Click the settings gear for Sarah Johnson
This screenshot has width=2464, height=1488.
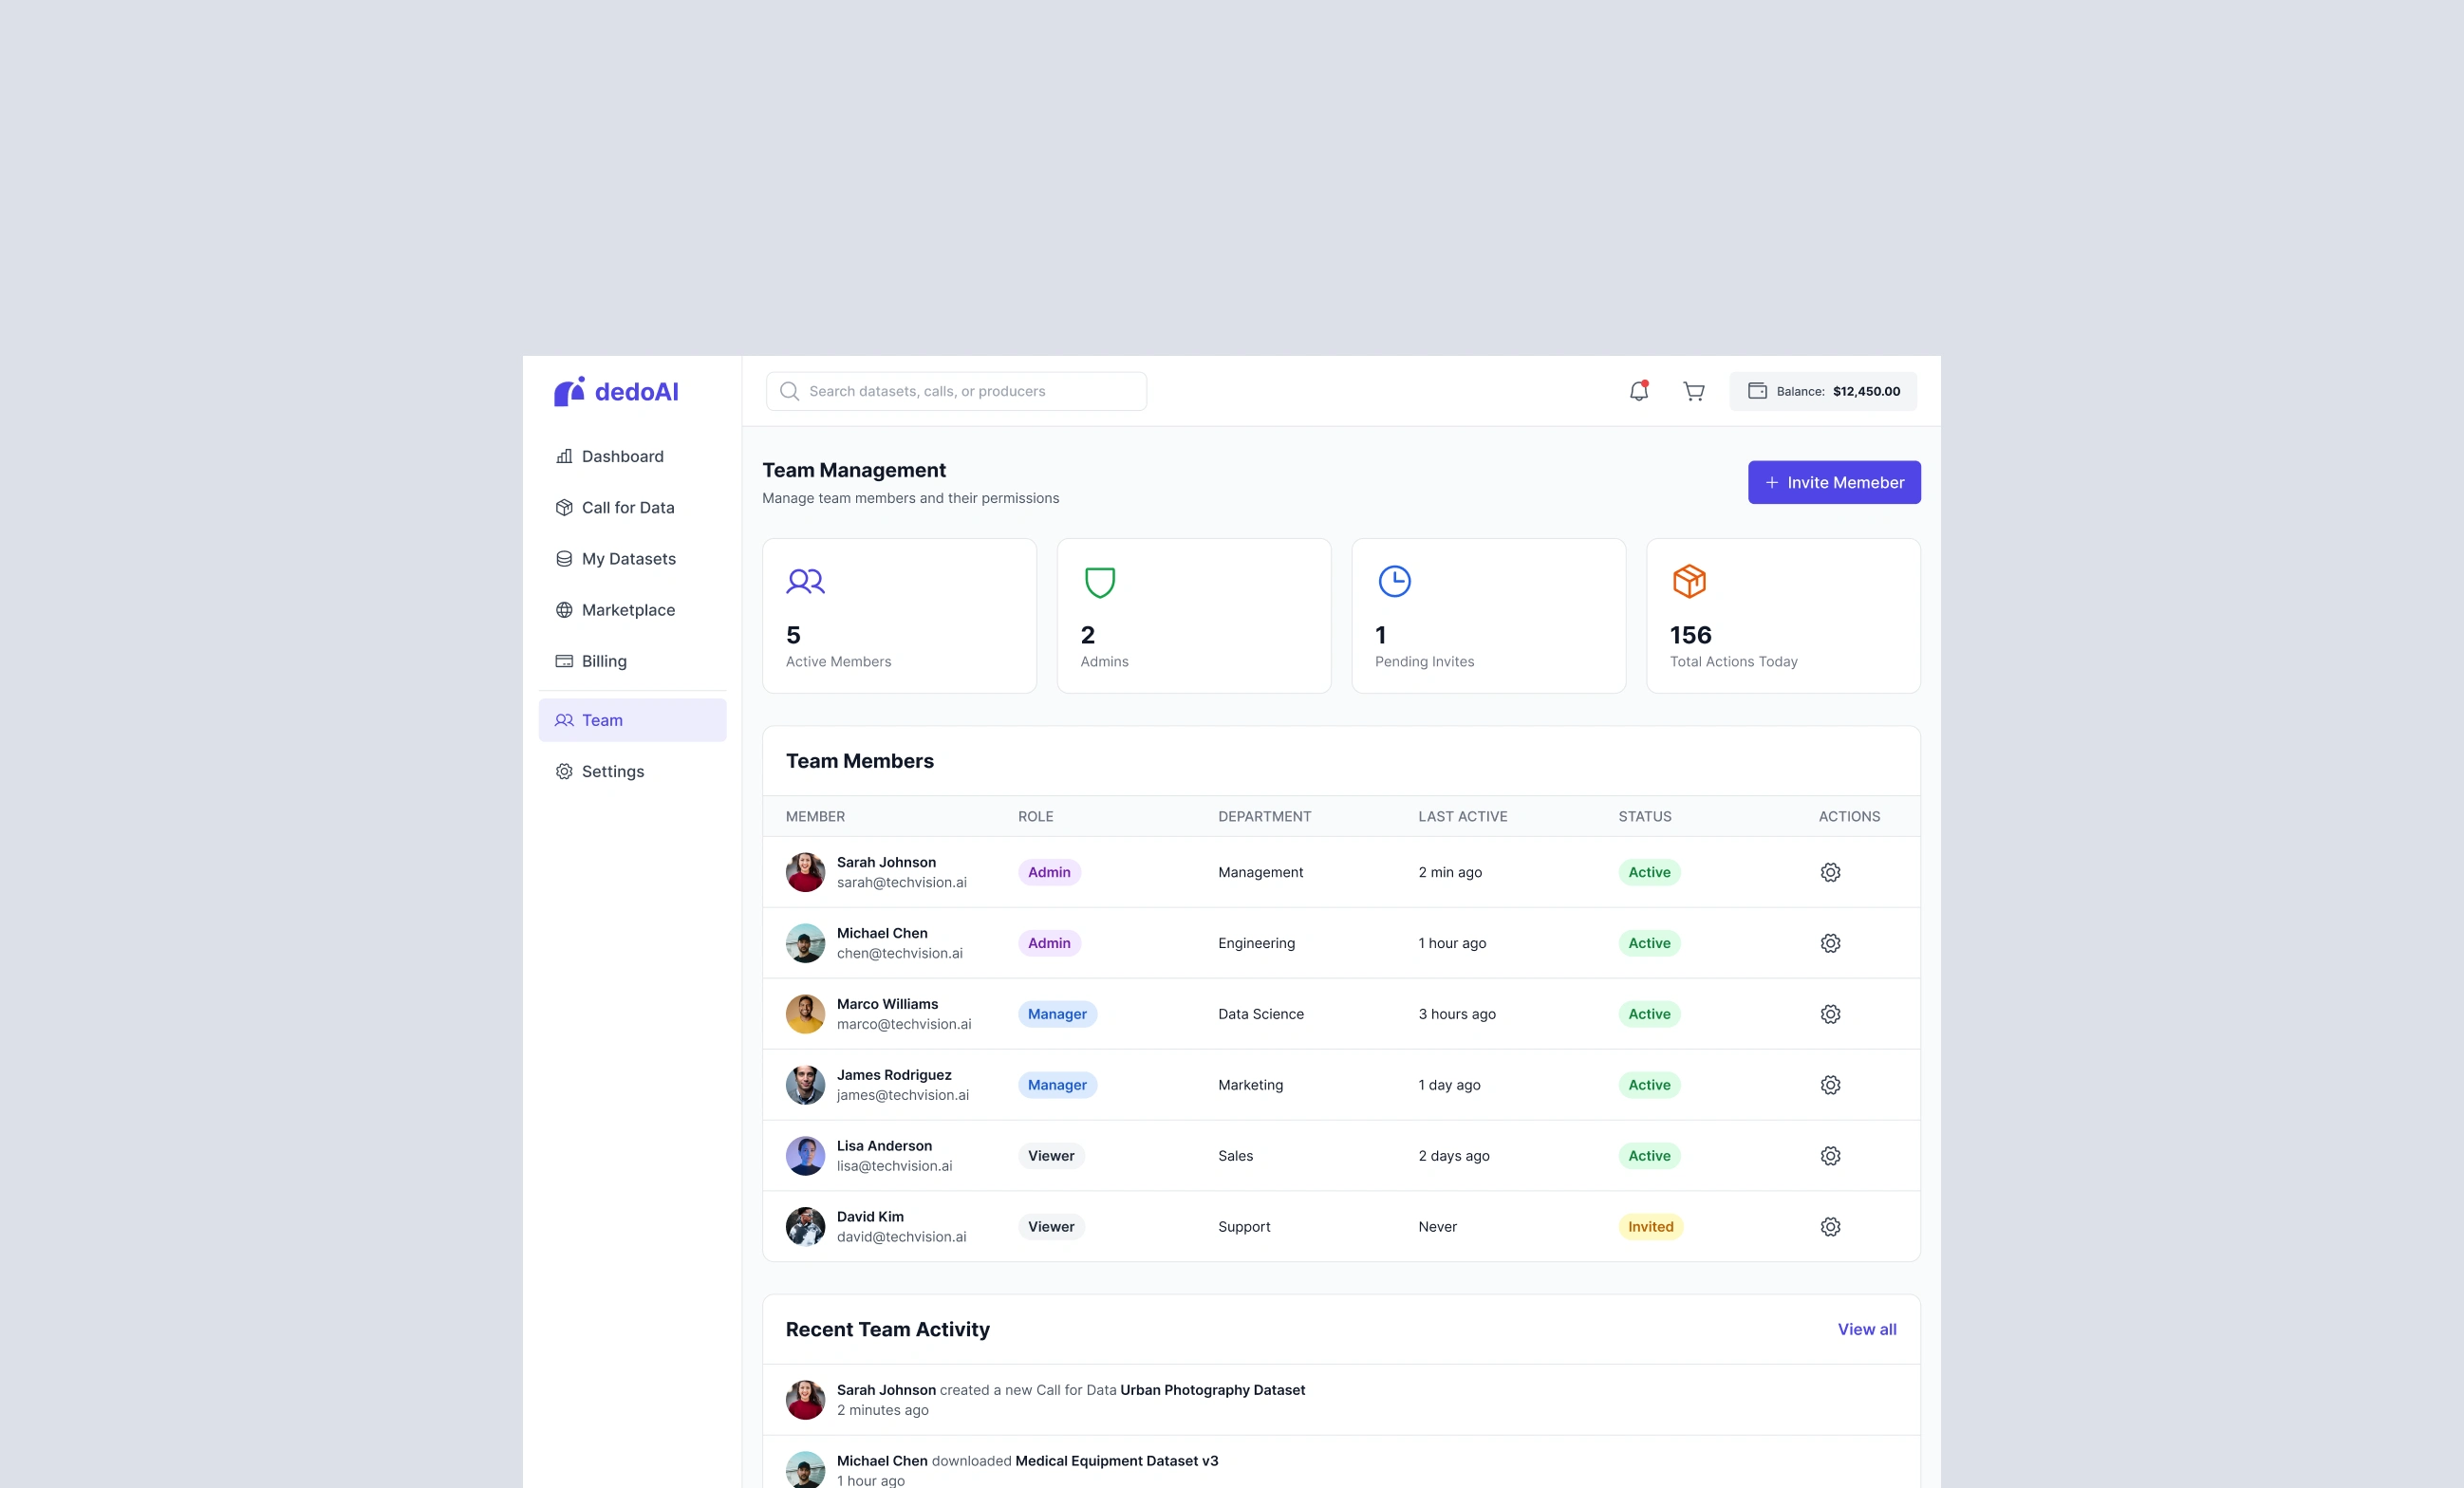point(1830,872)
